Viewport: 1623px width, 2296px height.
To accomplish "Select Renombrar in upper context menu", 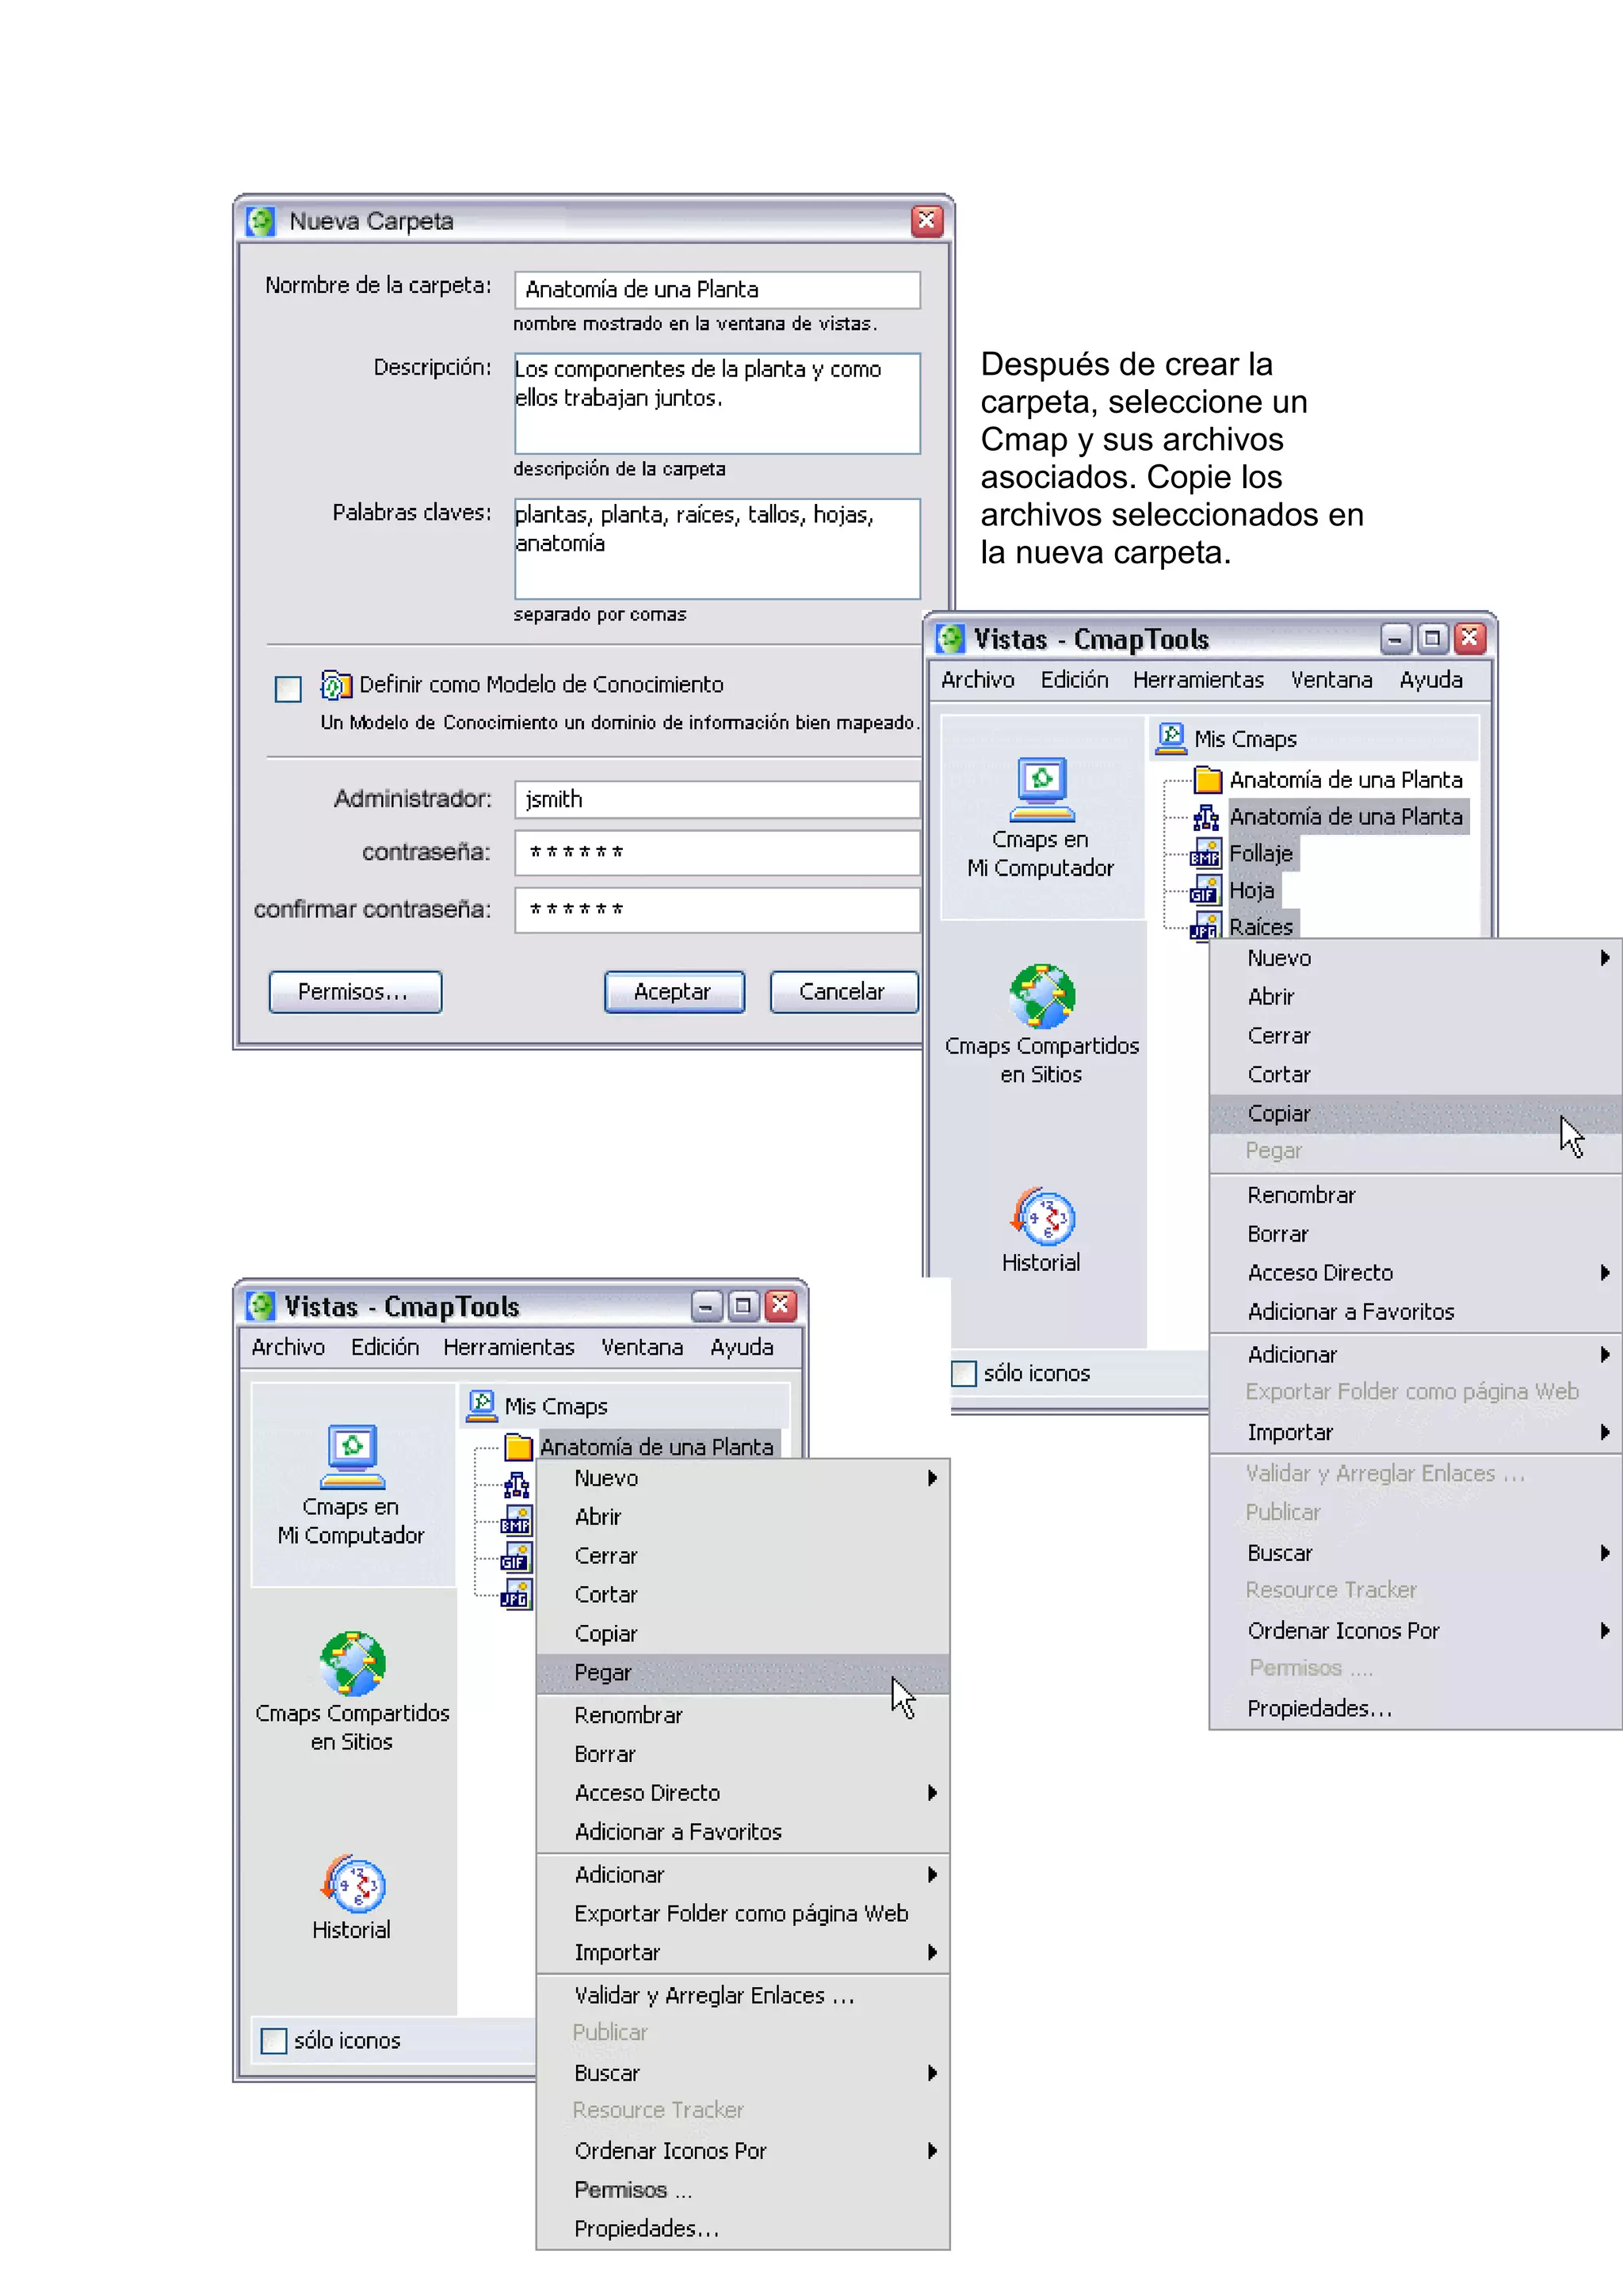I will 1415,1195.
